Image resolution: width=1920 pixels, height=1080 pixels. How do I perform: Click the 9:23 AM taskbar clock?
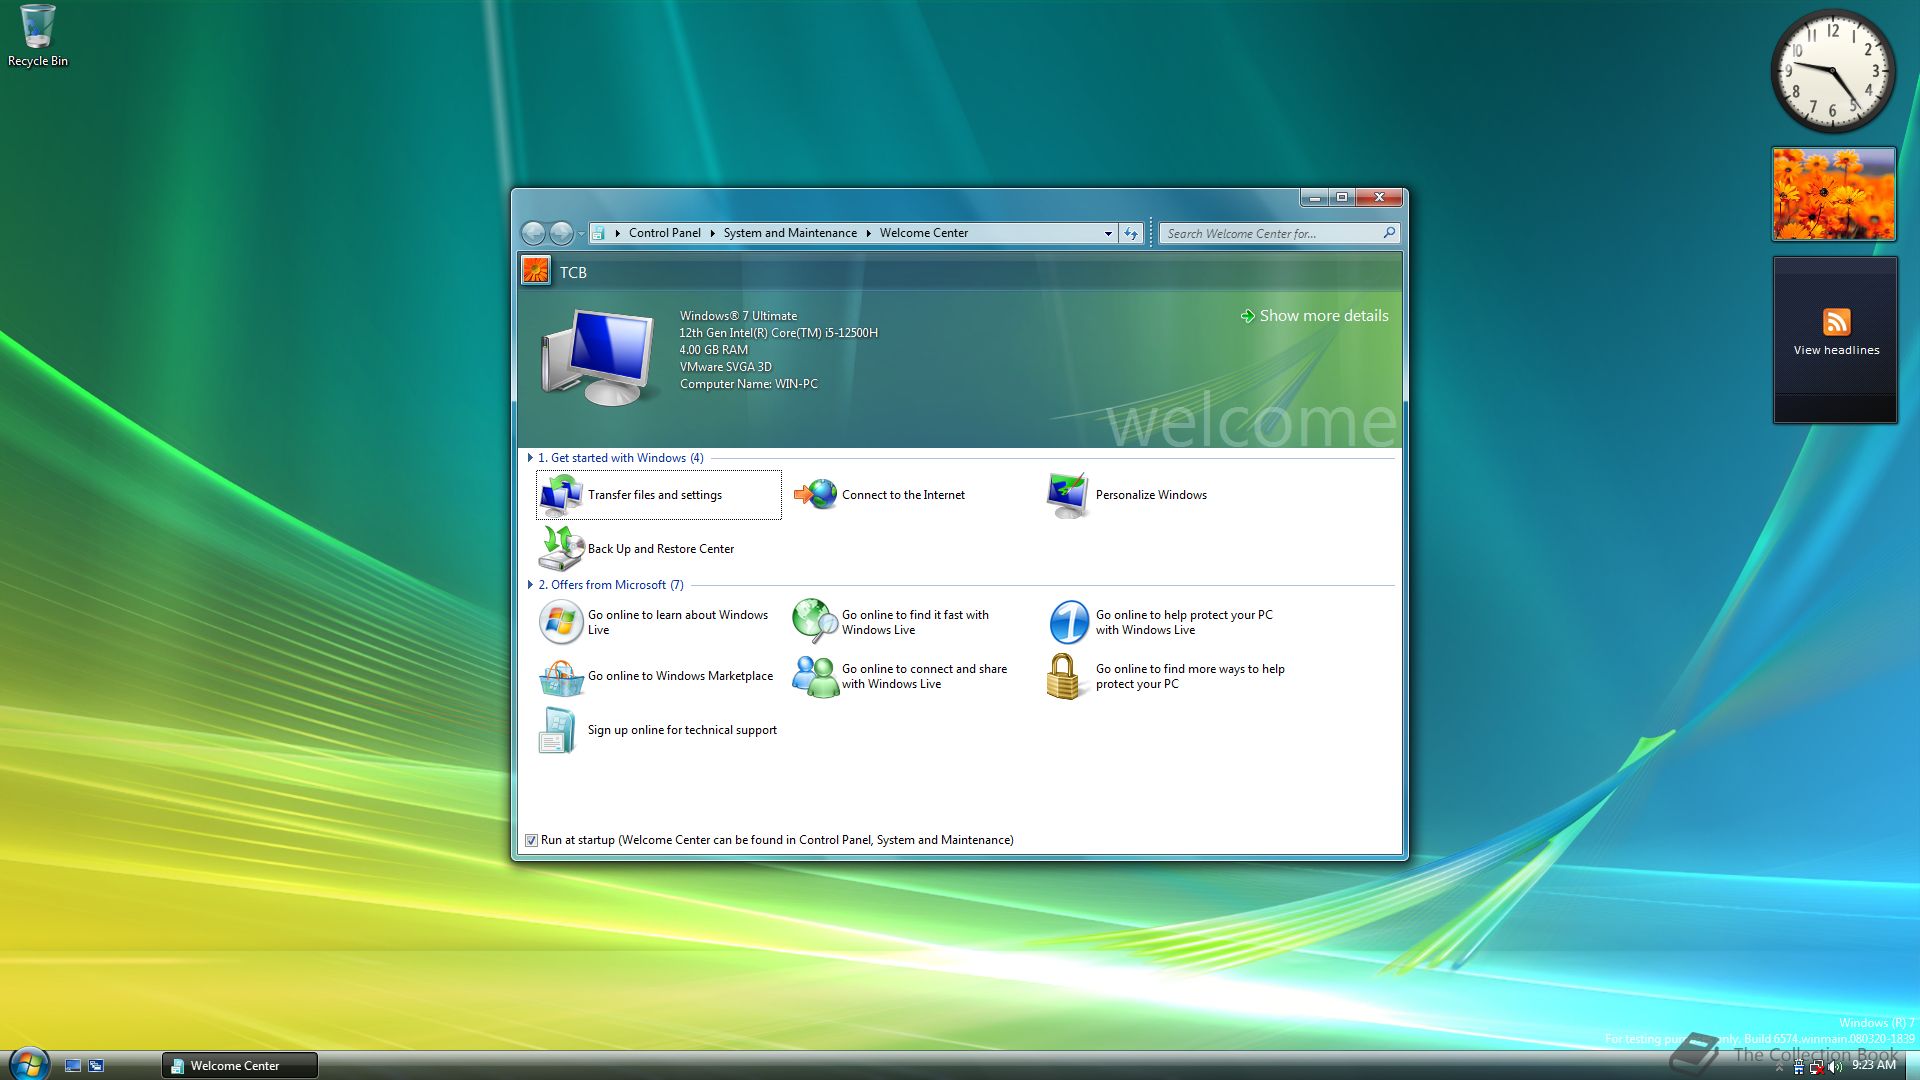point(1874,1065)
